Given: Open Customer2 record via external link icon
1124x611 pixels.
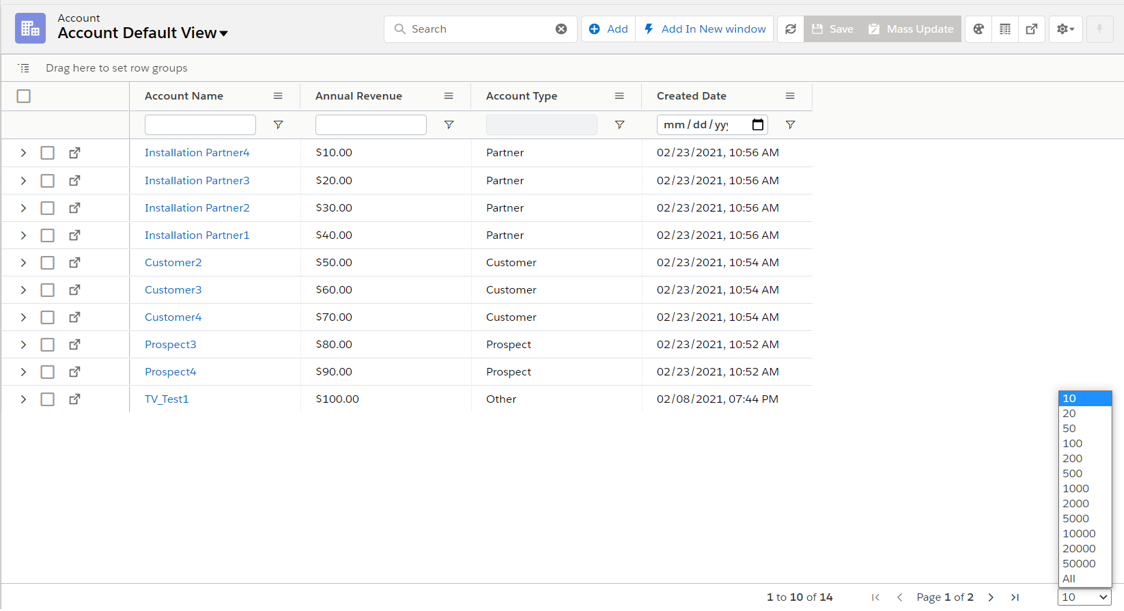Looking at the screenshot, I should [75, 263].
